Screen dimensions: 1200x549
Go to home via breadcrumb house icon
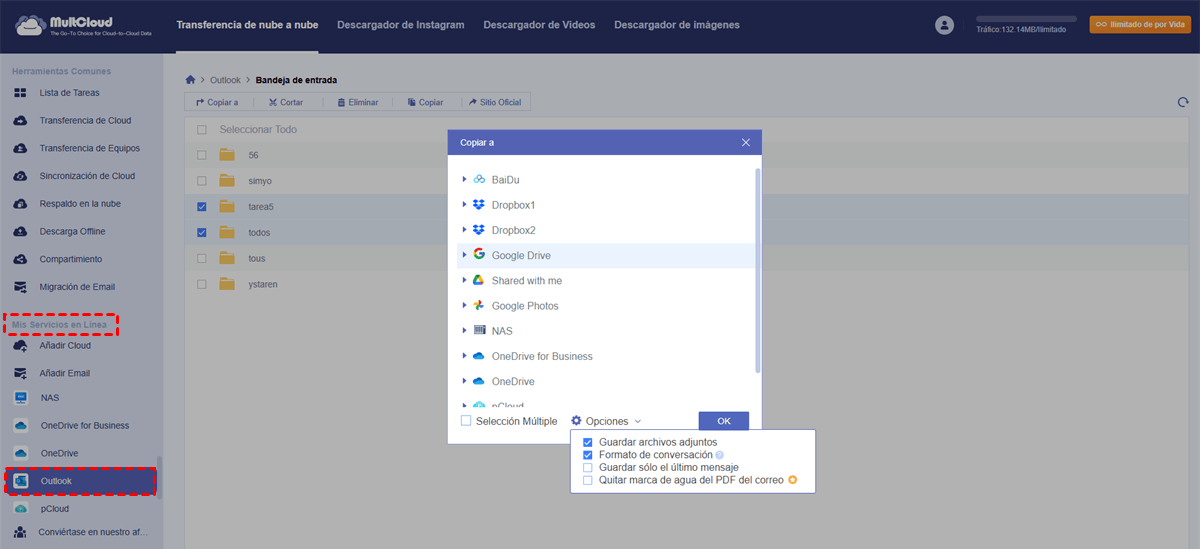click(x=191, y=79)
